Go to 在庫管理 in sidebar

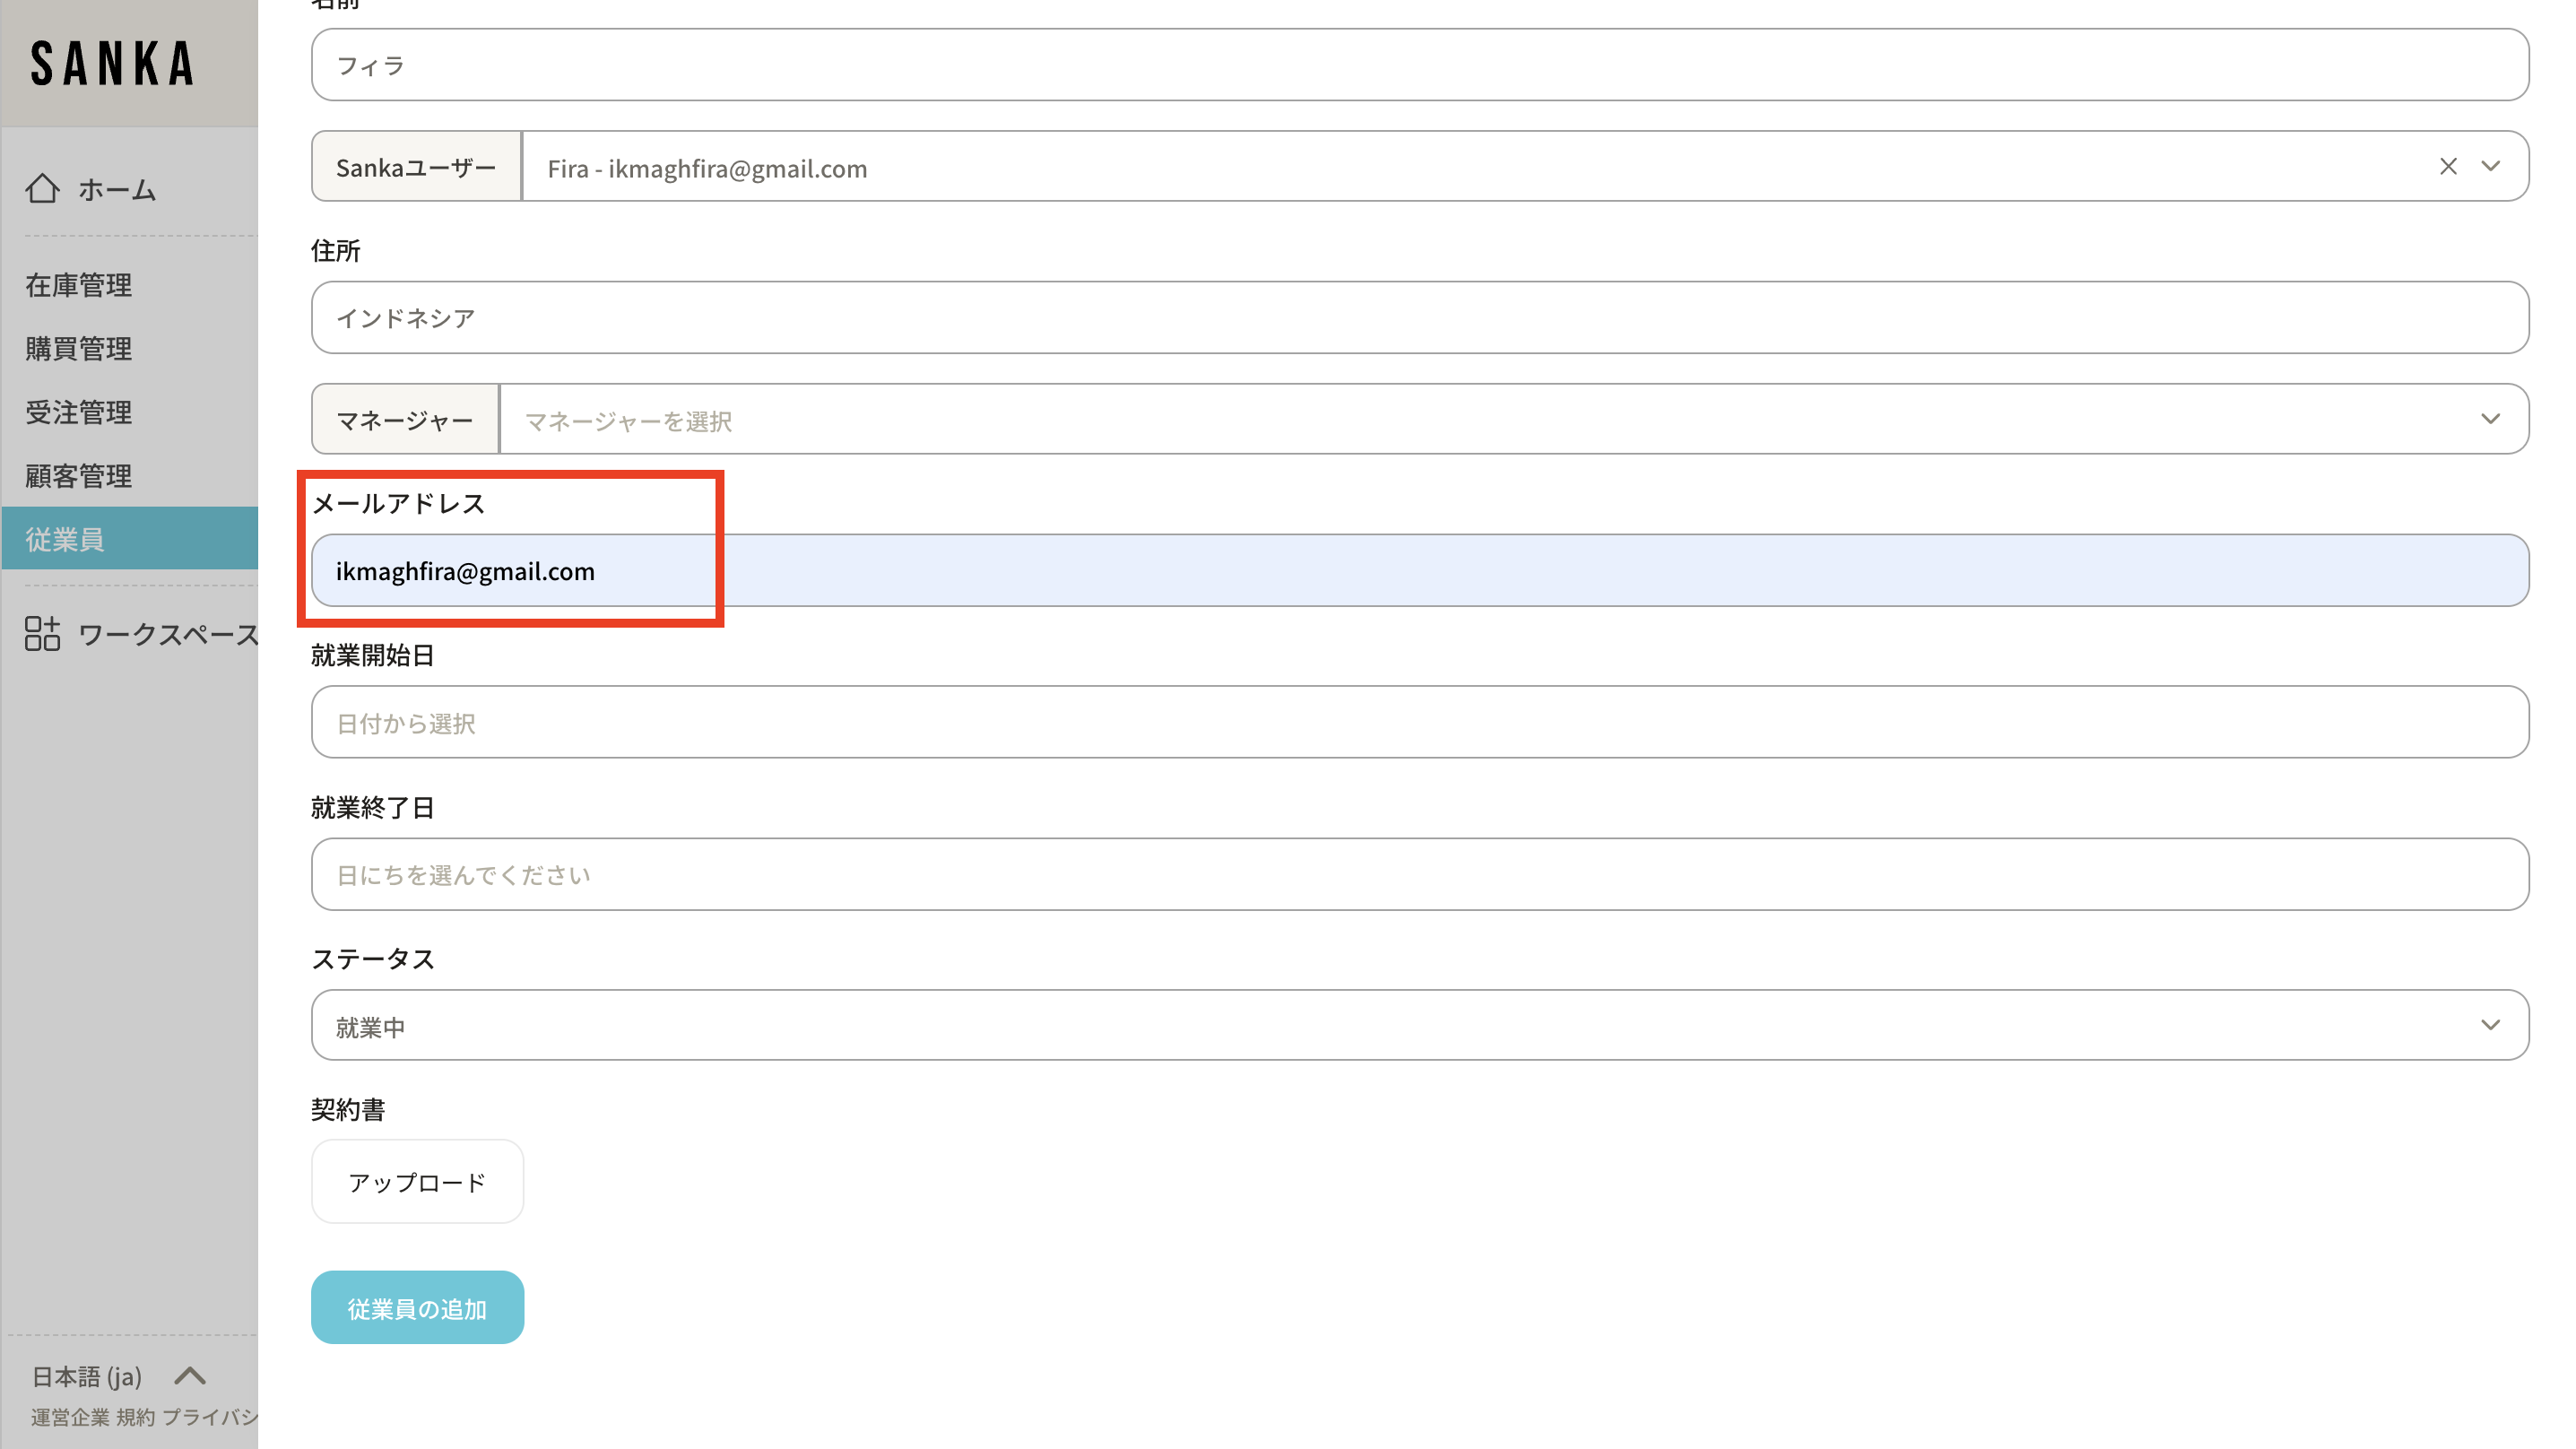point(79,286)
